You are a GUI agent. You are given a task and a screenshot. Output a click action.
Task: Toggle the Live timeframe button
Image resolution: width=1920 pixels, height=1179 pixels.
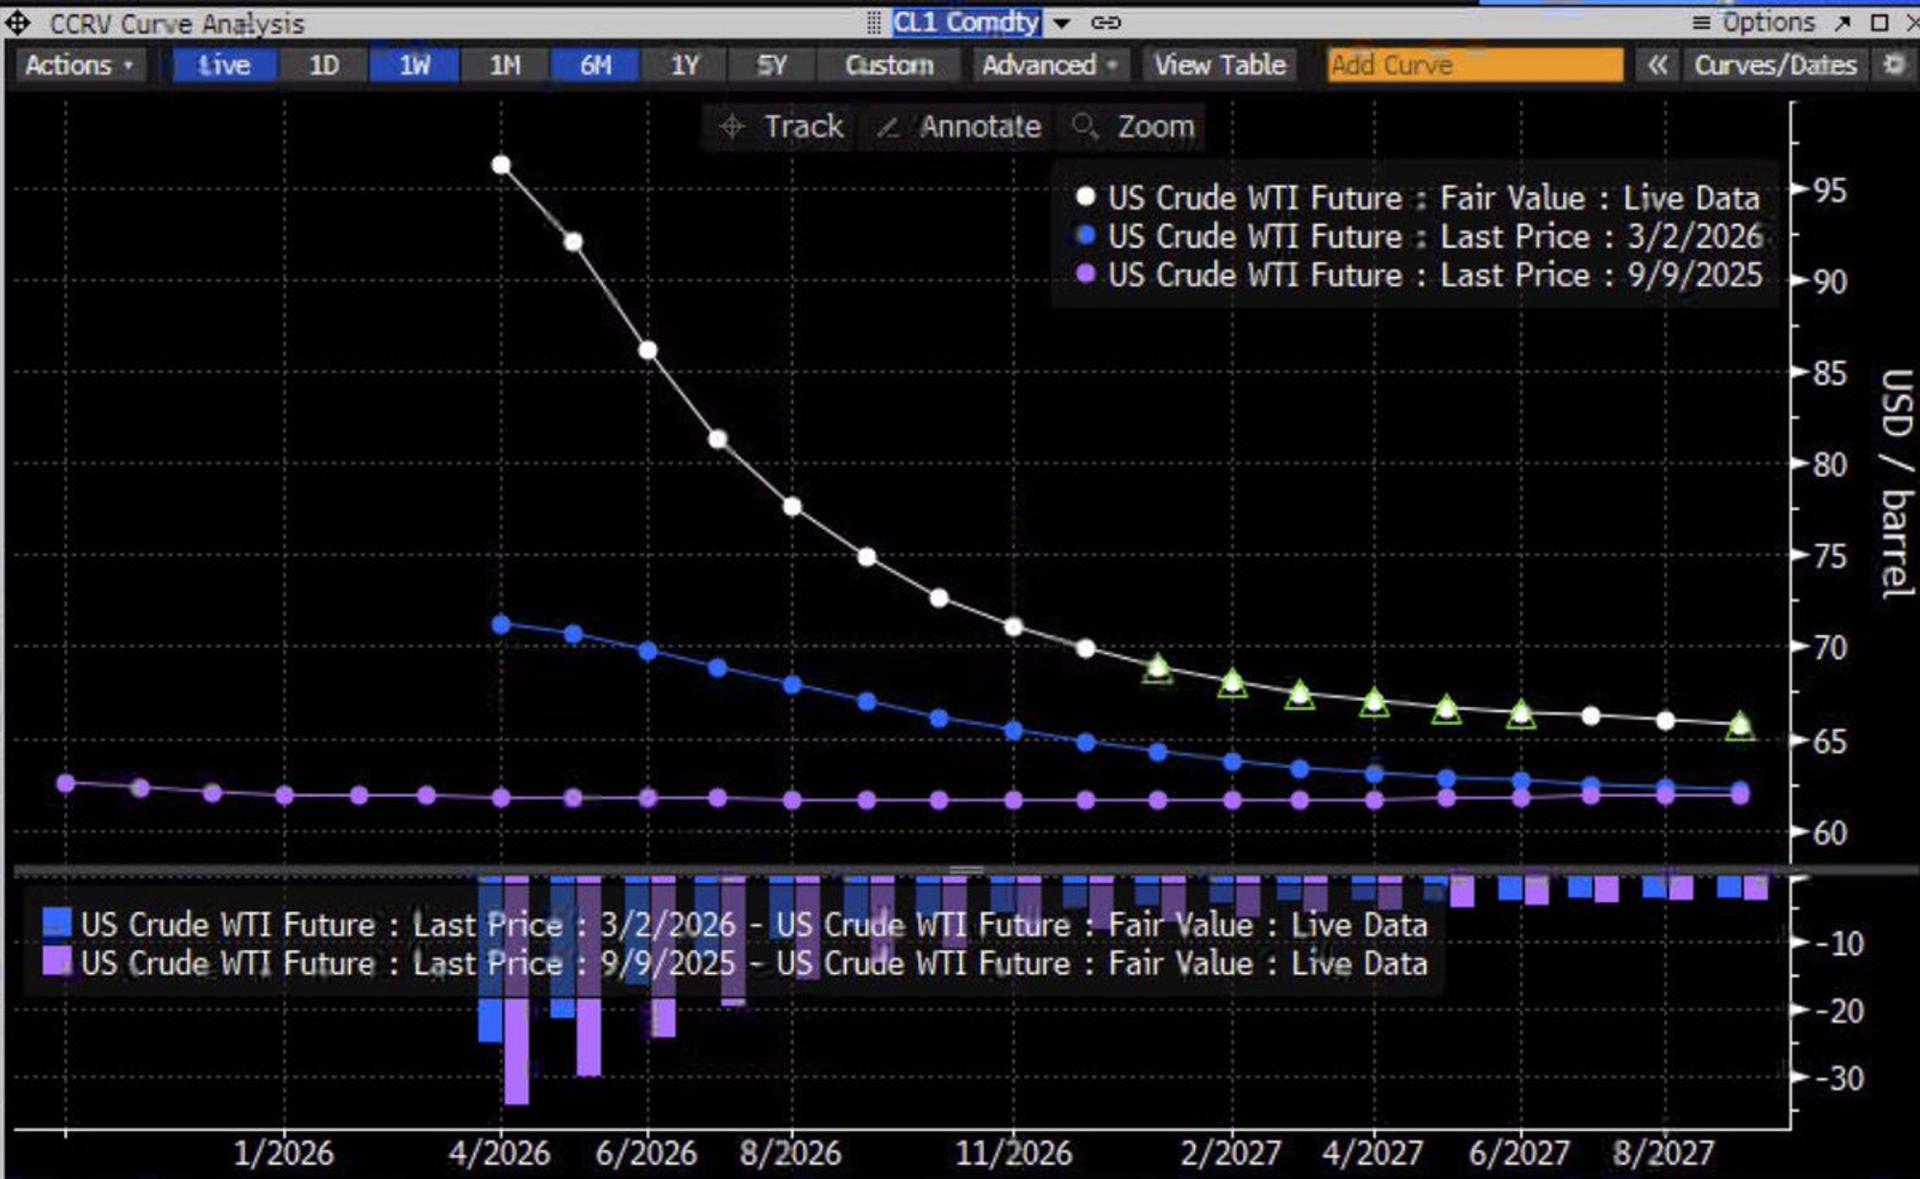click(223, 65)
